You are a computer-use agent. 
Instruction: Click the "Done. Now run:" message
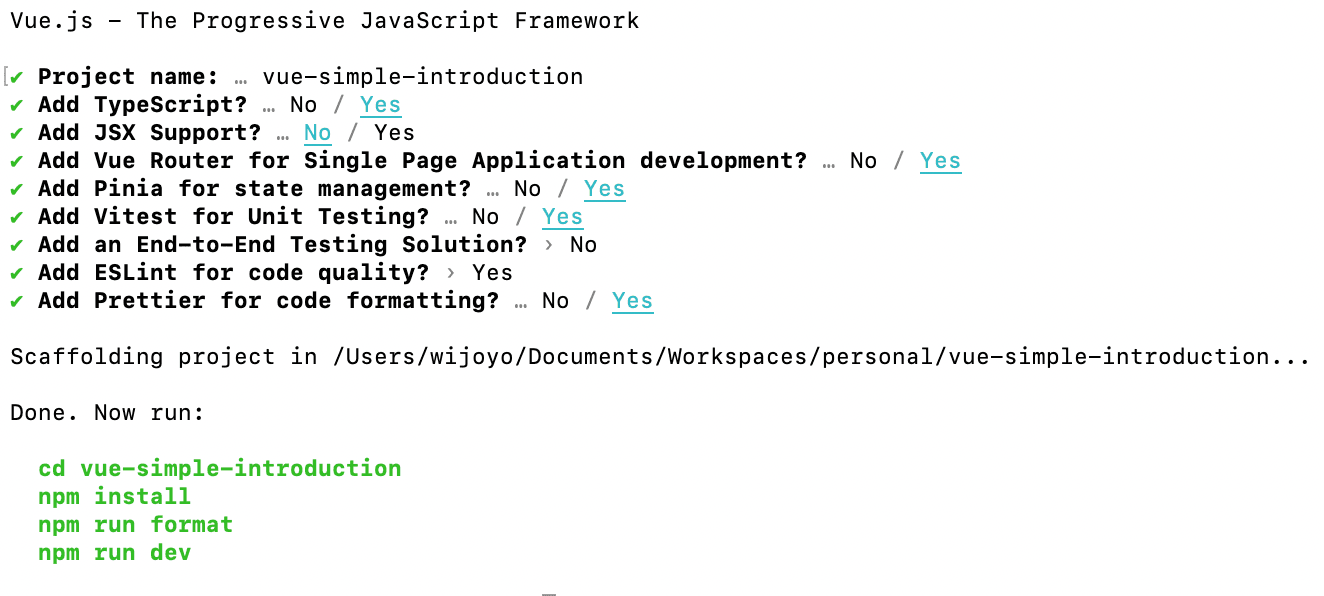(107, 413)
